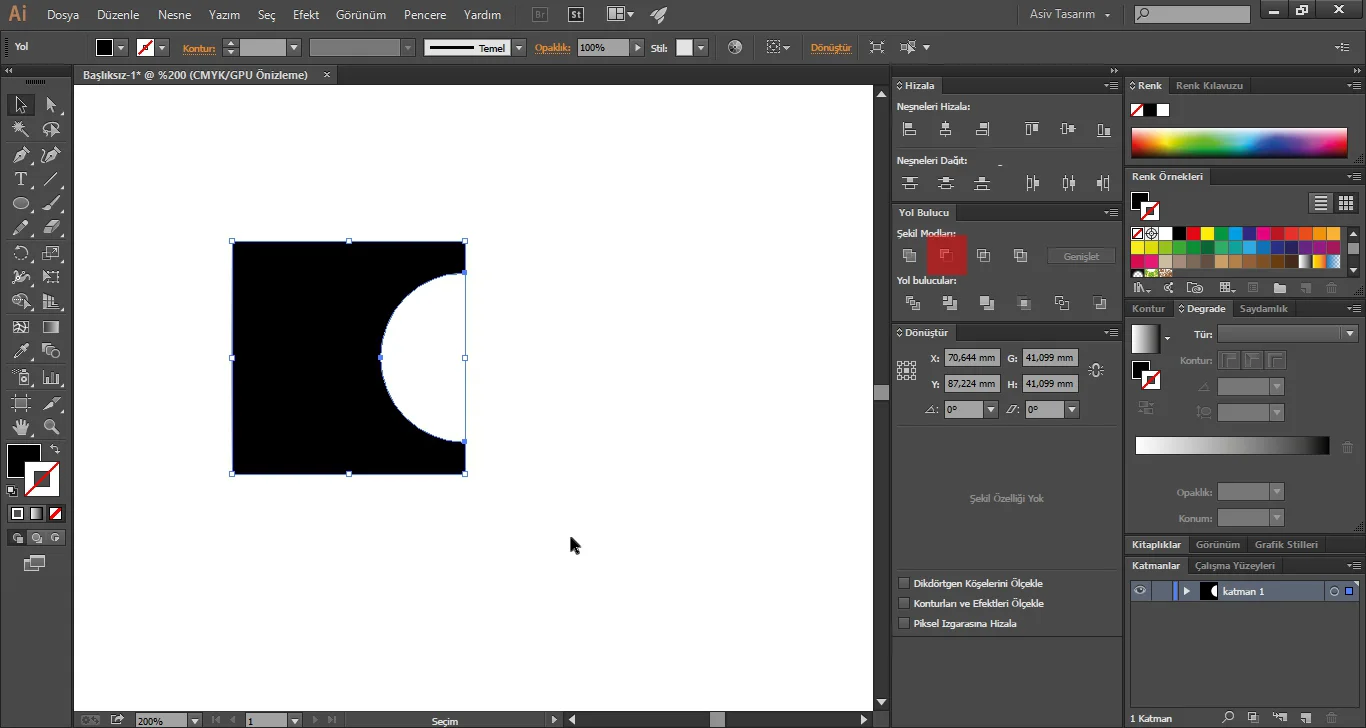Select the Lasso tool
This screenshot has width=1366, height=728.
[51, 130]
